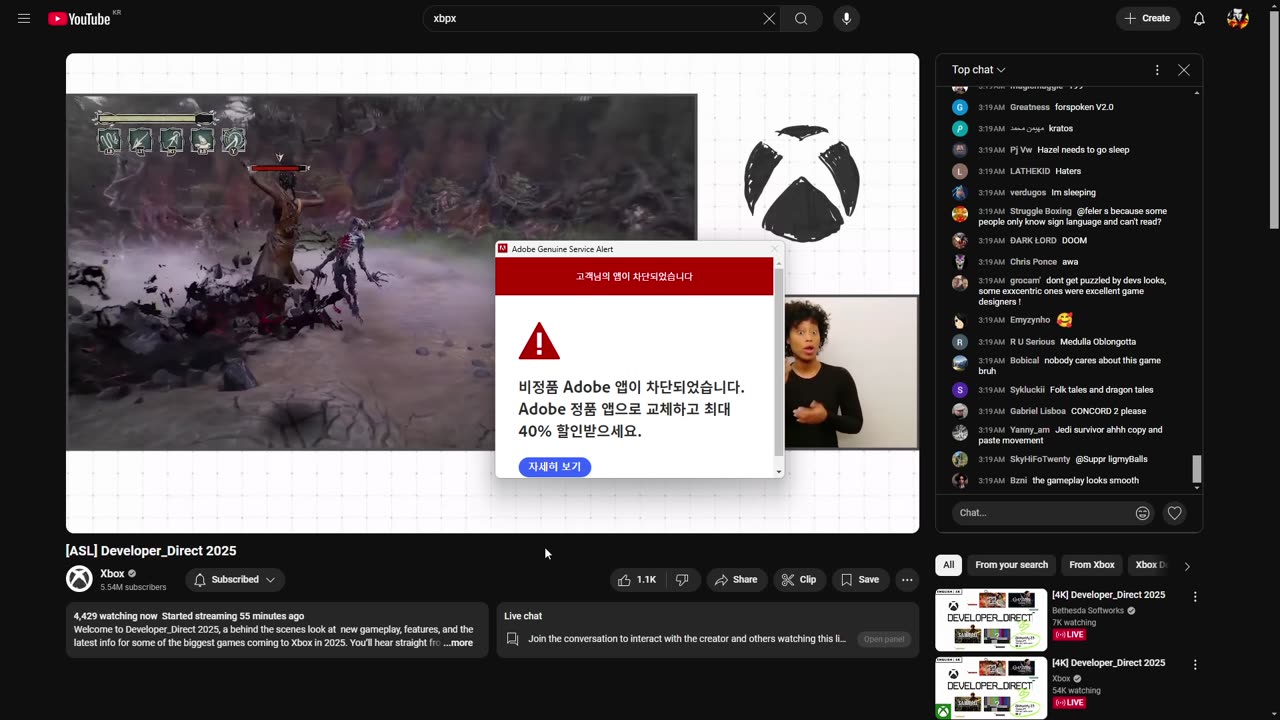This screenshot has width=1280, height=720.
Task: Click the SkyHiFoTwenty chat message
Action: click(1111, 459)
